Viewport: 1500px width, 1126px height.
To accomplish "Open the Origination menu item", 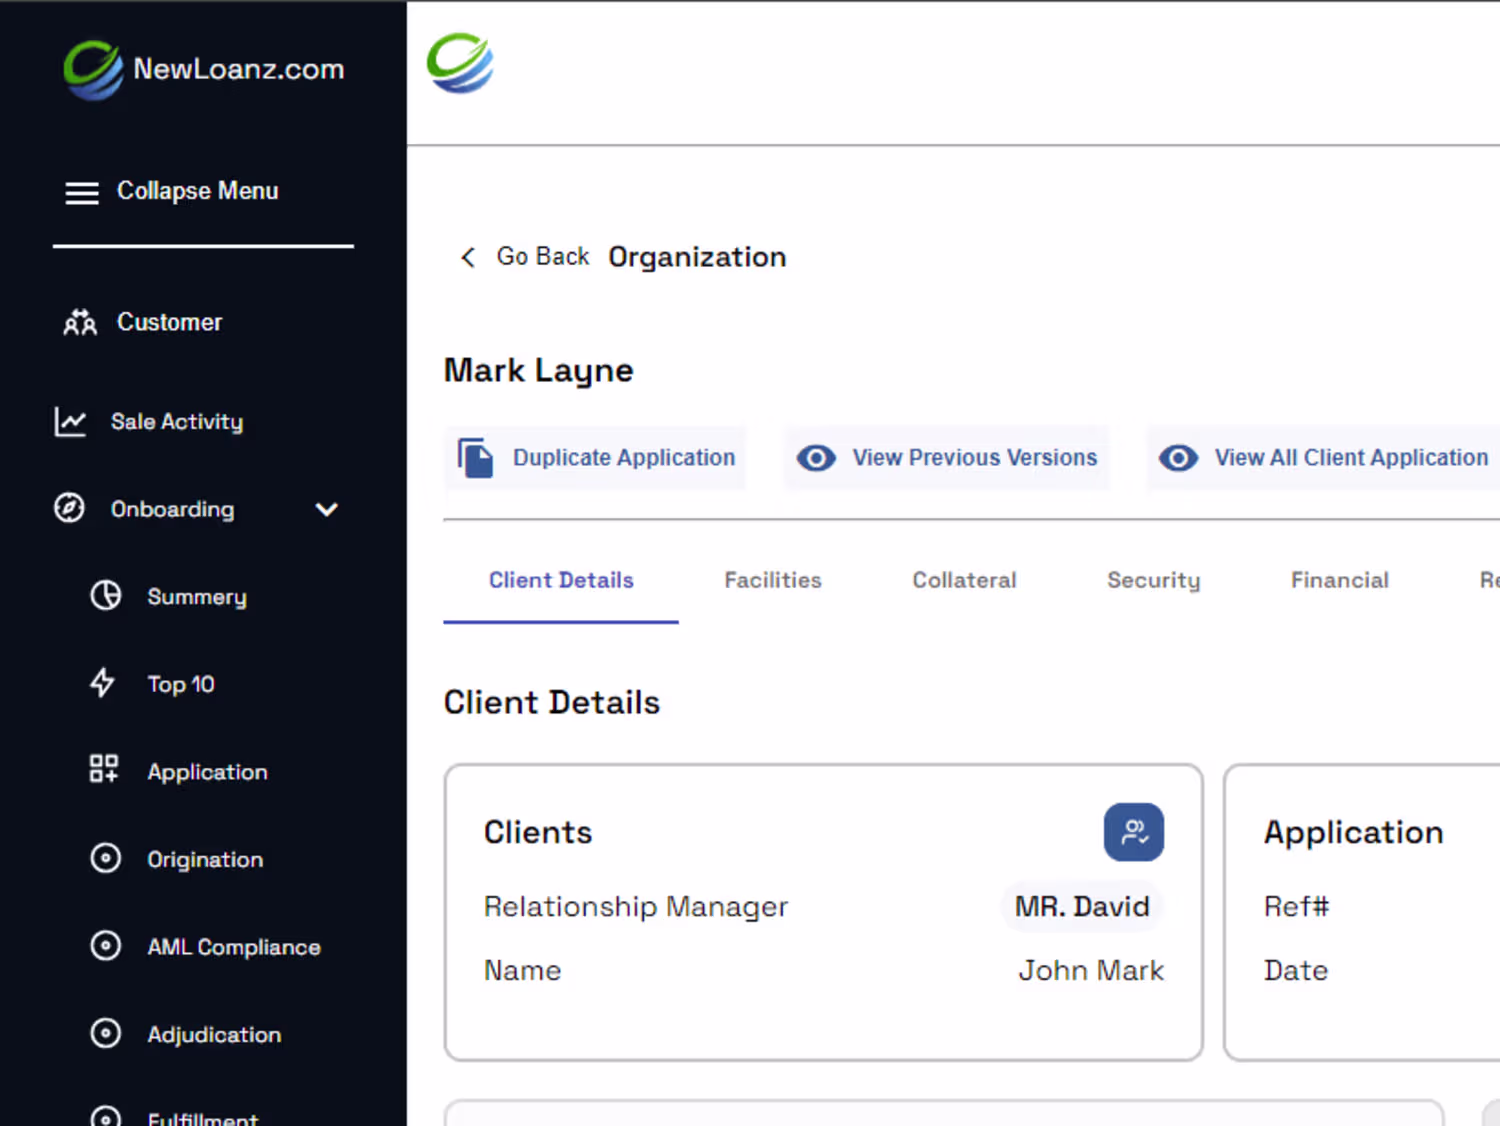I will 205,859.
